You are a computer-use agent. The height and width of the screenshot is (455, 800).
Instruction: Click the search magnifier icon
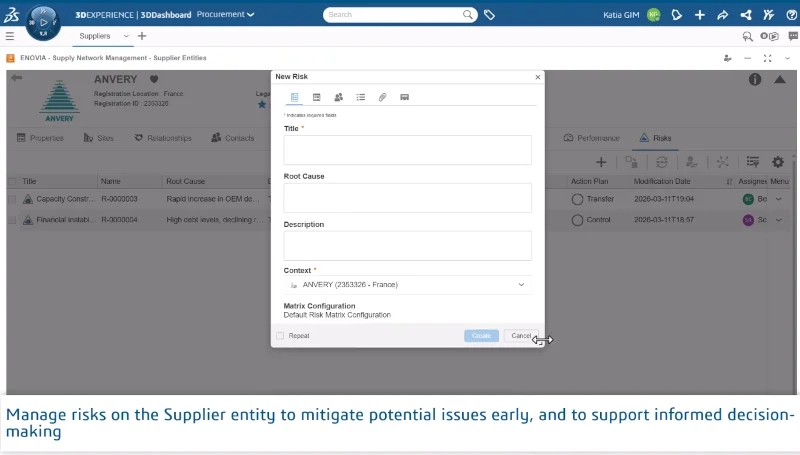(467, 15)
